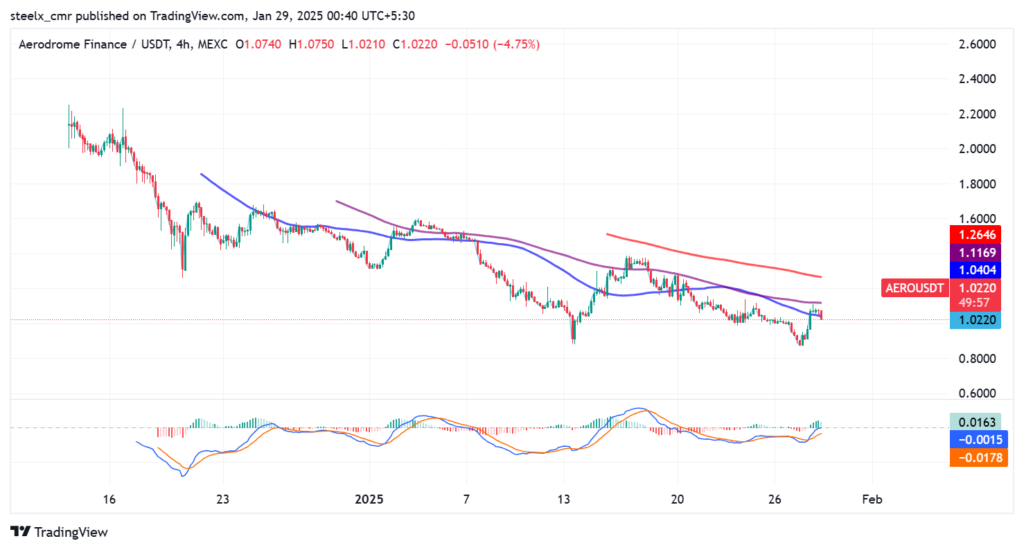Click the red 1.2646 moving average label

click(975, 235)
